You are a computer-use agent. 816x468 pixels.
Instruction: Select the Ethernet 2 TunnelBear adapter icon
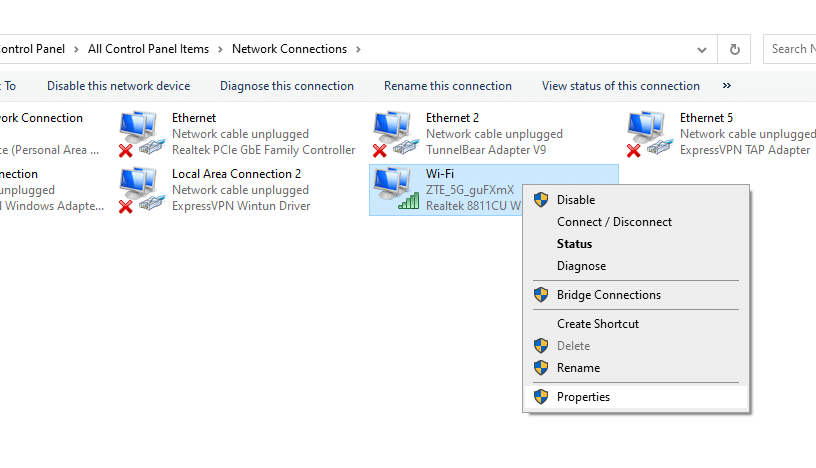click(x=396, y=134)
